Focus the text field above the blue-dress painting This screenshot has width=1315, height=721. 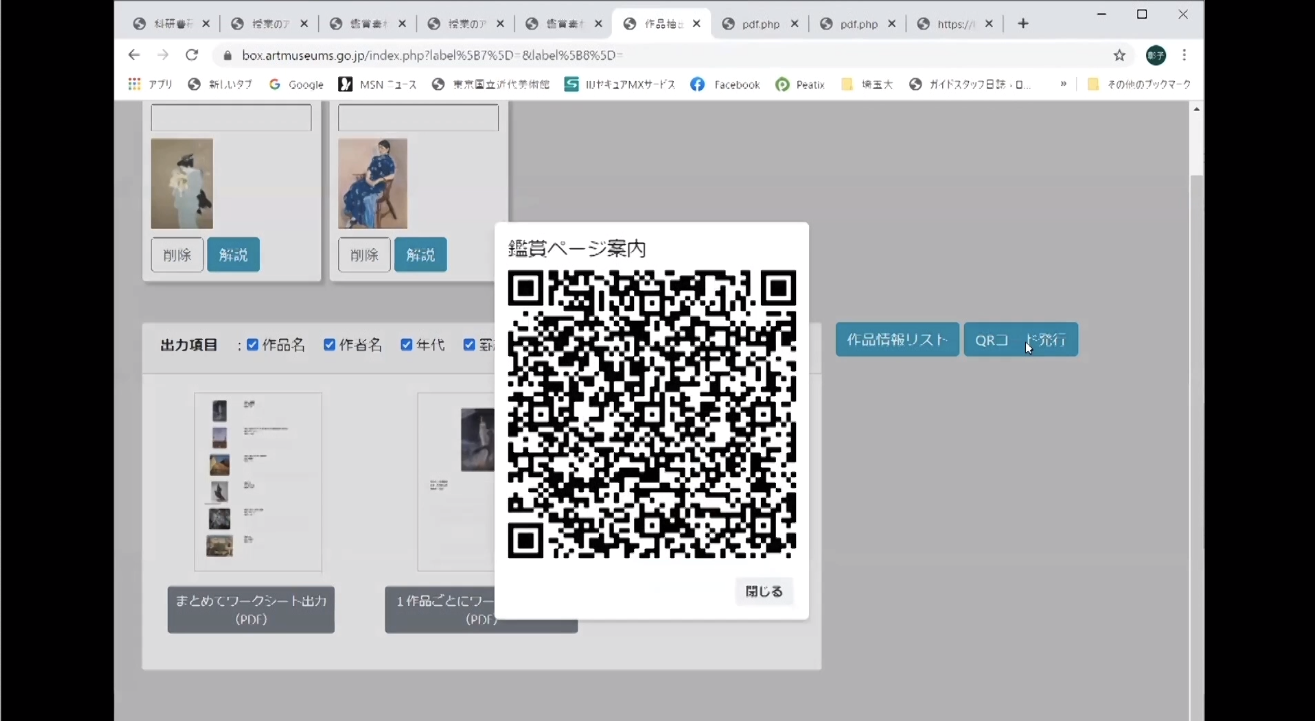[x=418, y=118]
